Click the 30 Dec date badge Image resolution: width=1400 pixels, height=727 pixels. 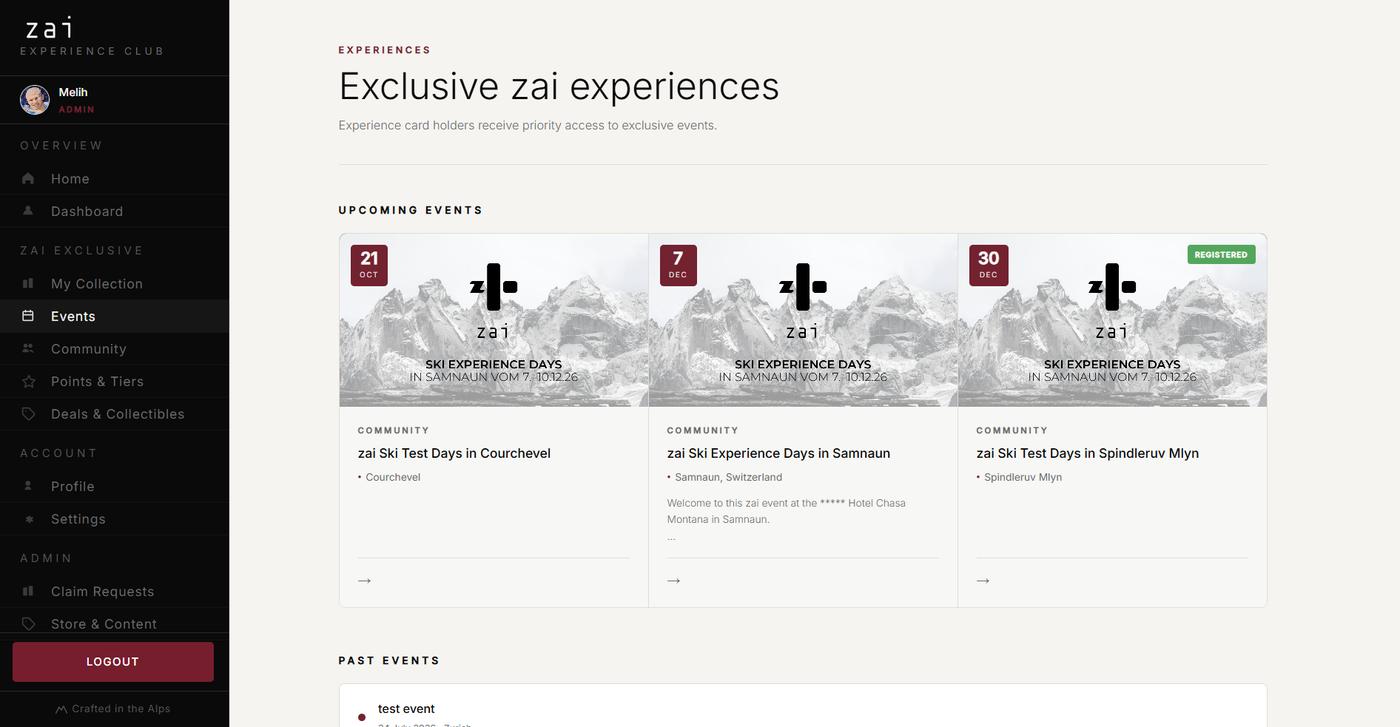click(988, 265)
